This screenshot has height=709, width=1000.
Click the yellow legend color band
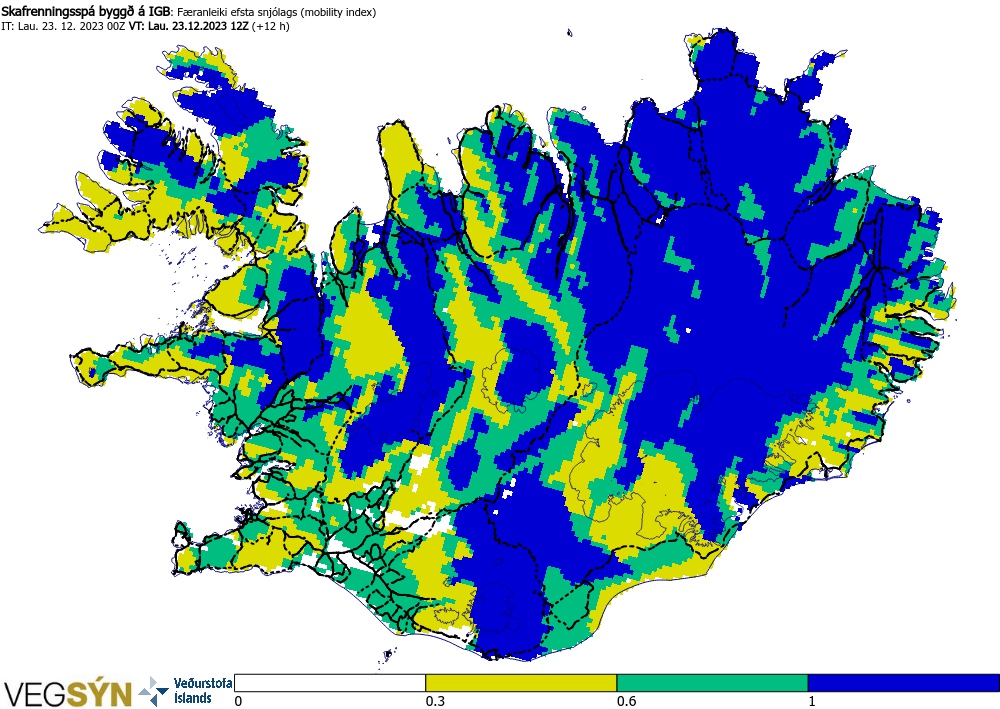pyautogui.click(x=521, y=683)
